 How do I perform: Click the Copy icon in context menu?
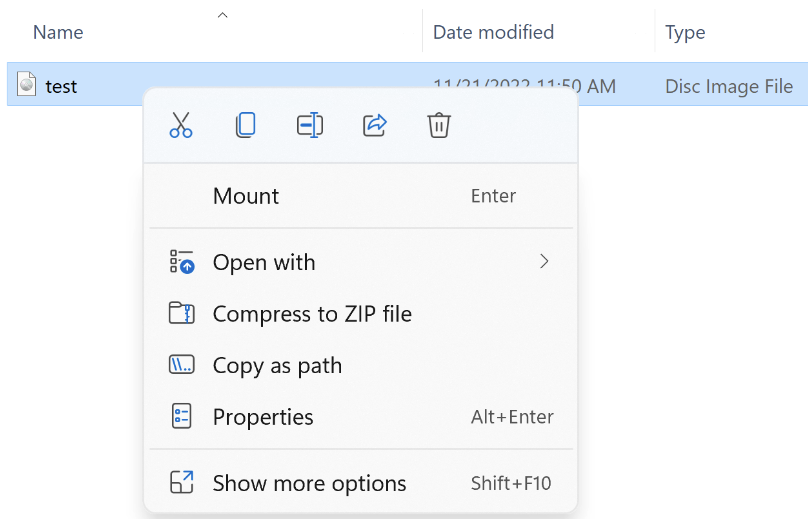pyautogui.click(x=245, y=125)
